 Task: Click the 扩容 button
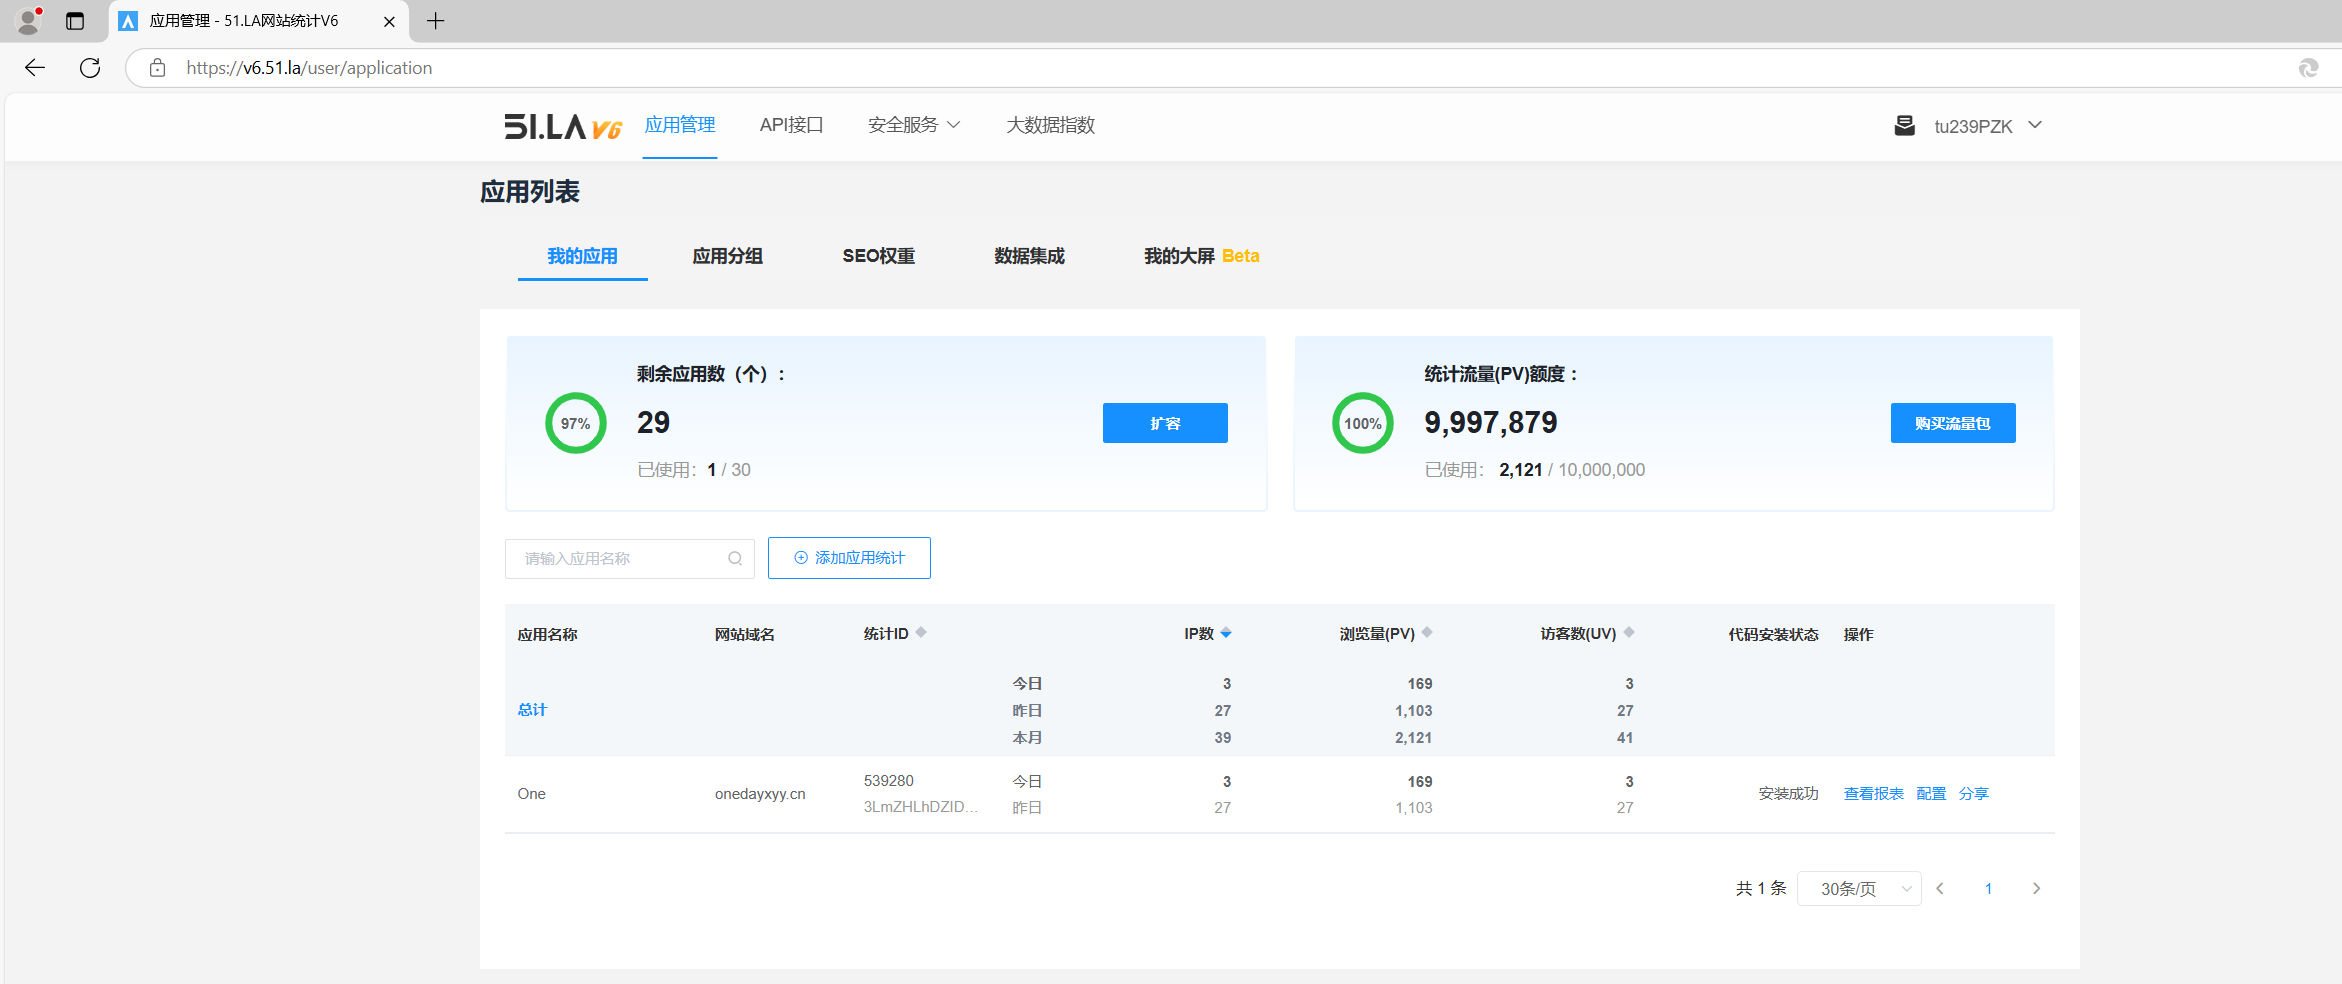tap(1165, 423)
